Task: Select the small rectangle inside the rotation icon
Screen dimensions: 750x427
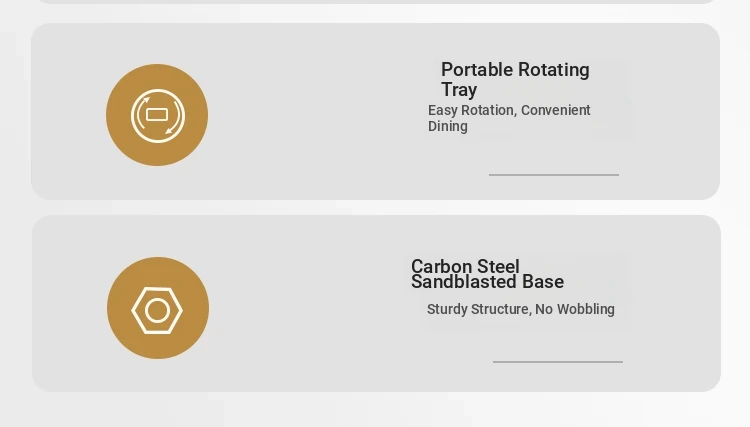Action: [156, 114]
